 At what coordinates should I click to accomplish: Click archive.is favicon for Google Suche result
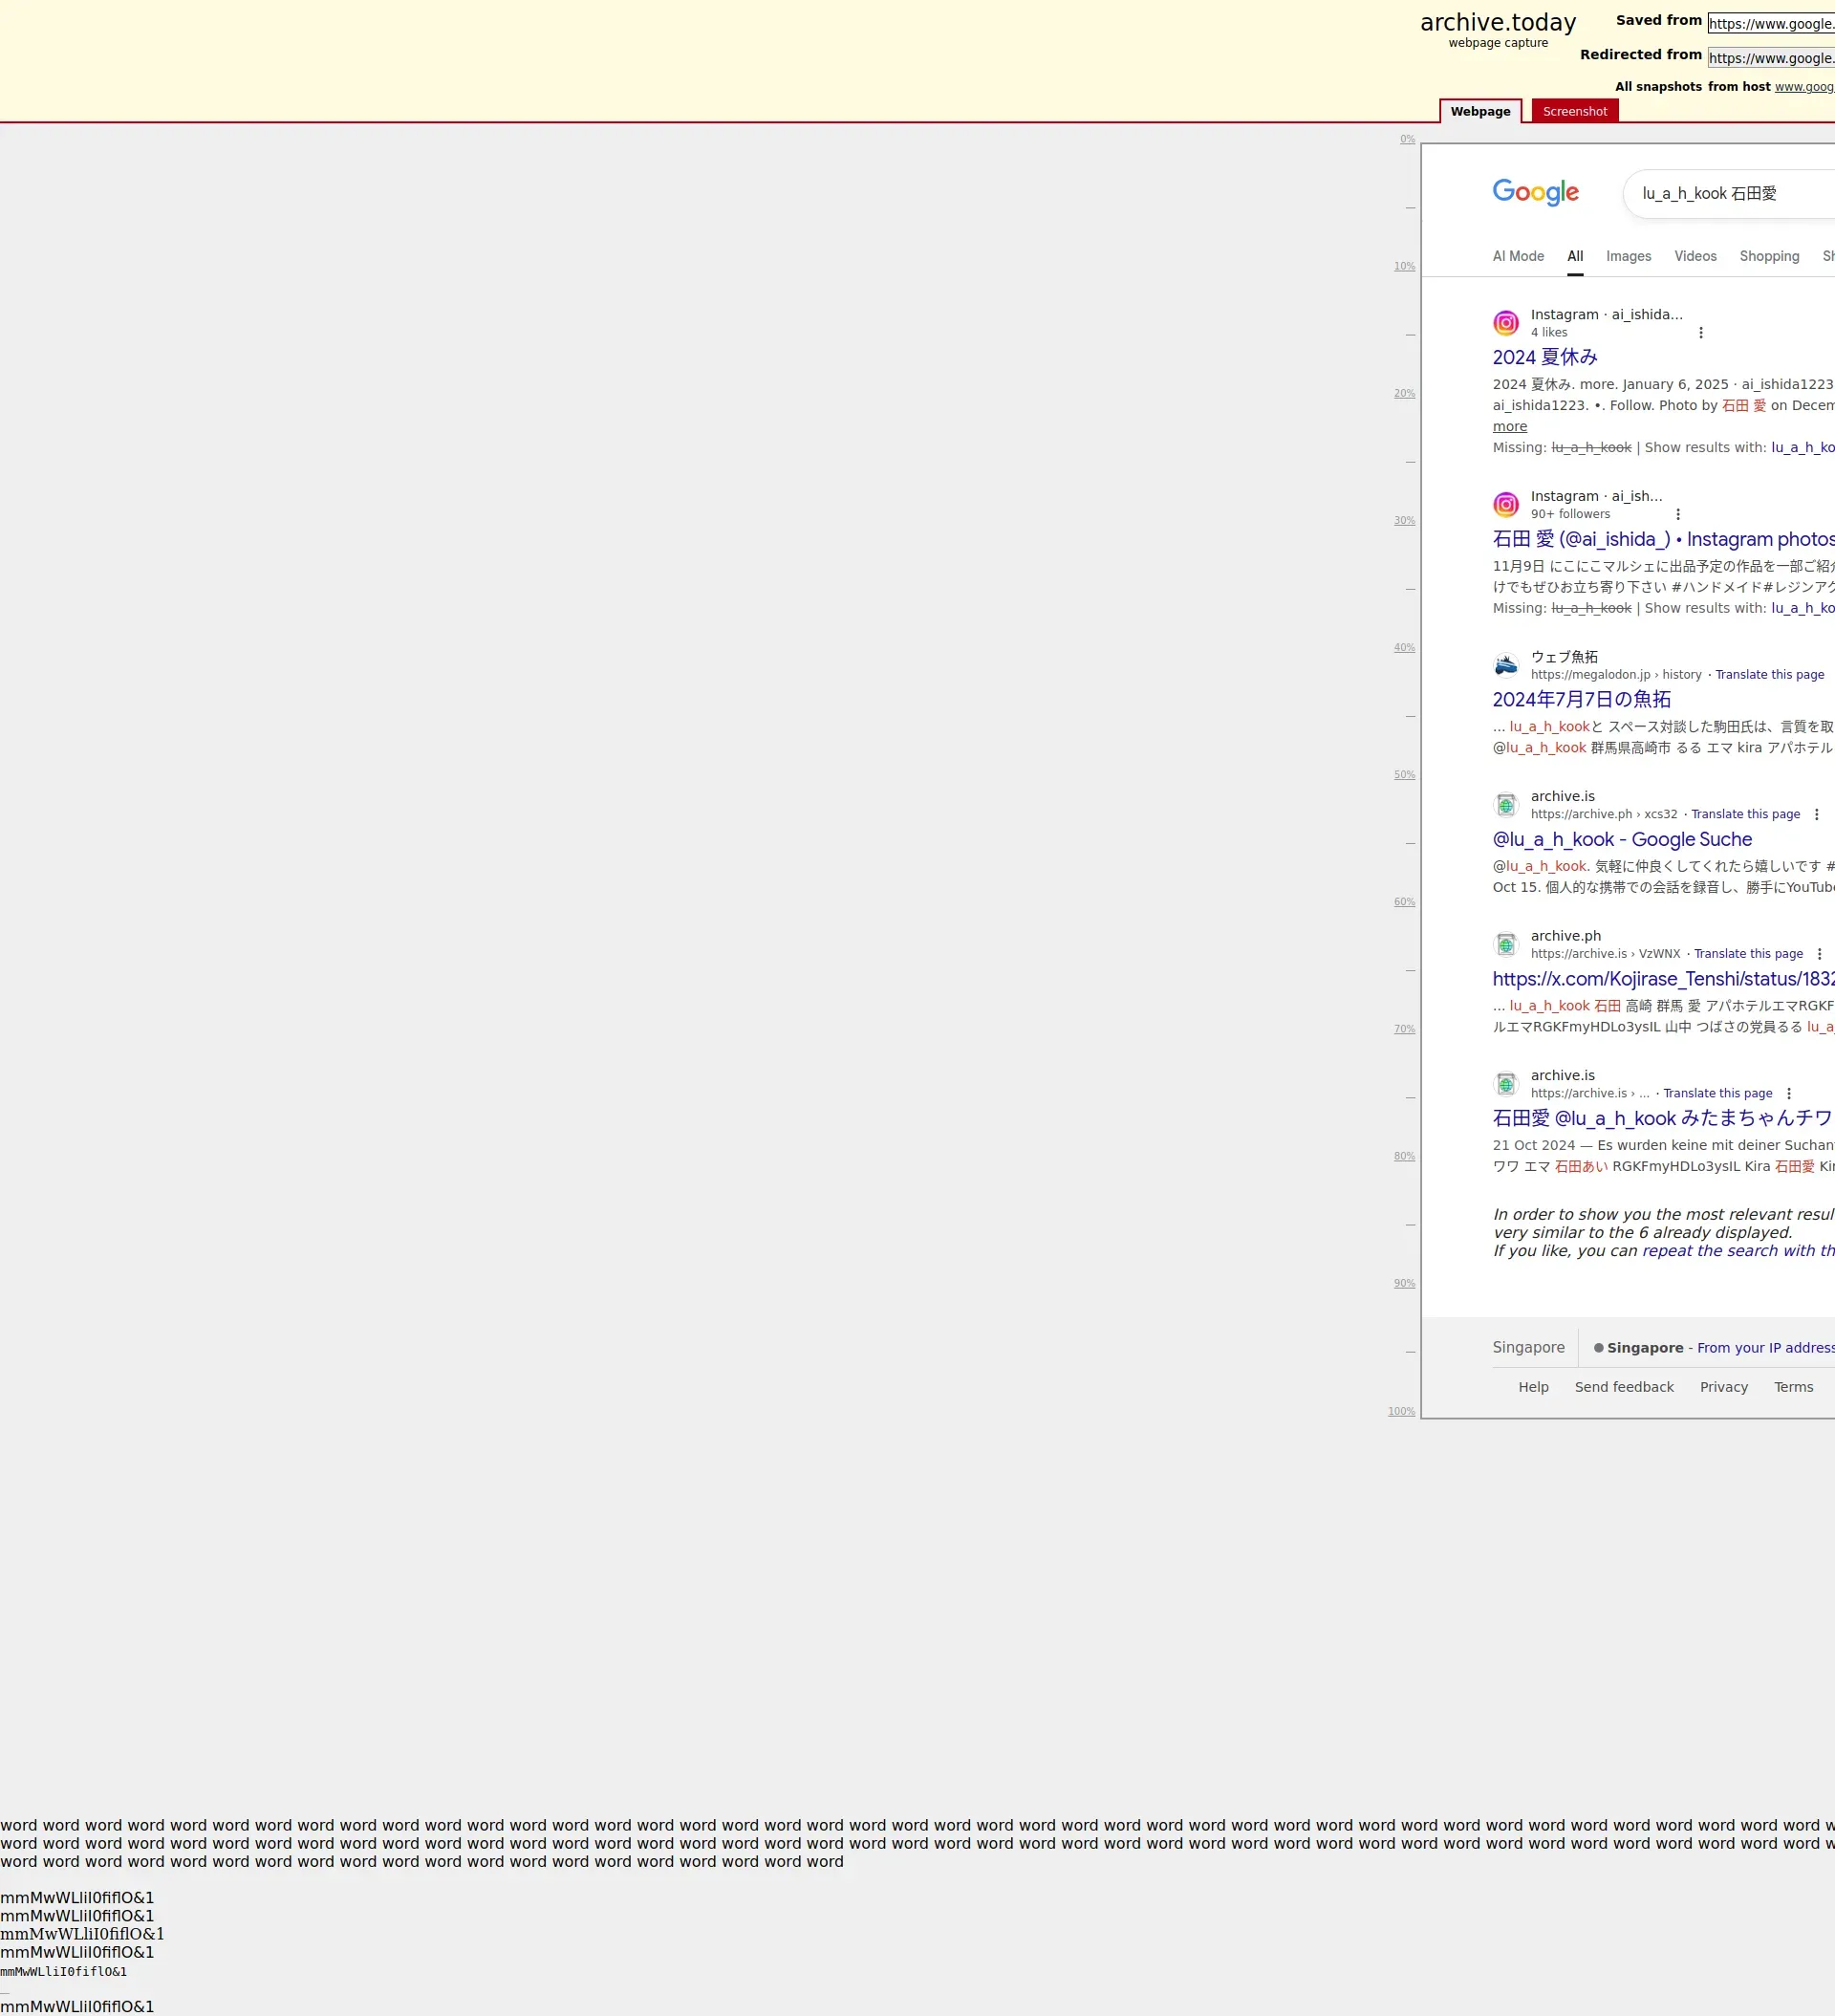pyautogui.click(x=1506, y=805)
